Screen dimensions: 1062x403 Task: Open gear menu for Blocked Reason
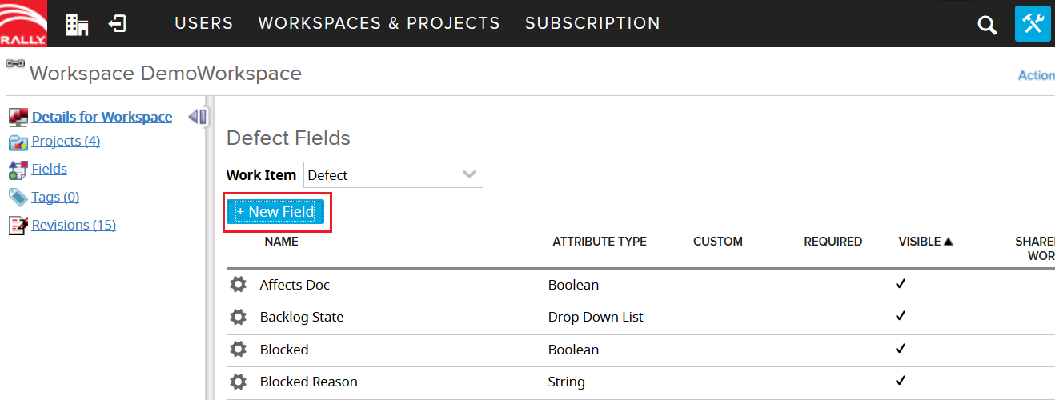click(x=238, y=381)
